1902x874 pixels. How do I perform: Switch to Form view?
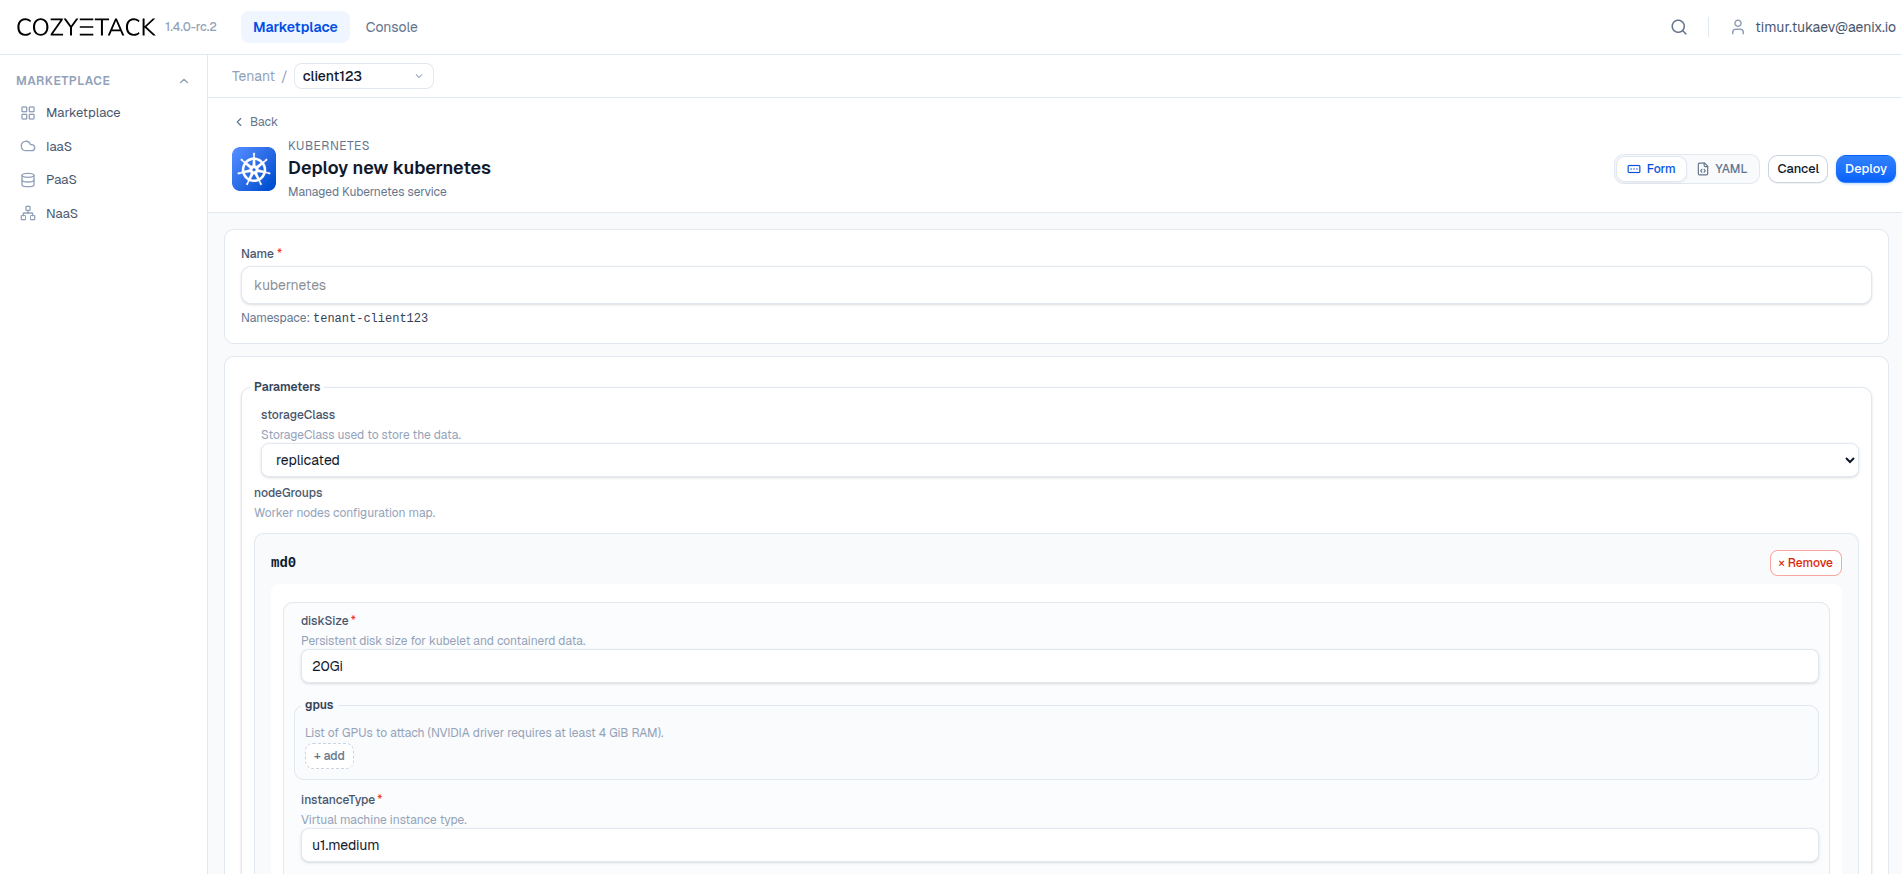1651,169
